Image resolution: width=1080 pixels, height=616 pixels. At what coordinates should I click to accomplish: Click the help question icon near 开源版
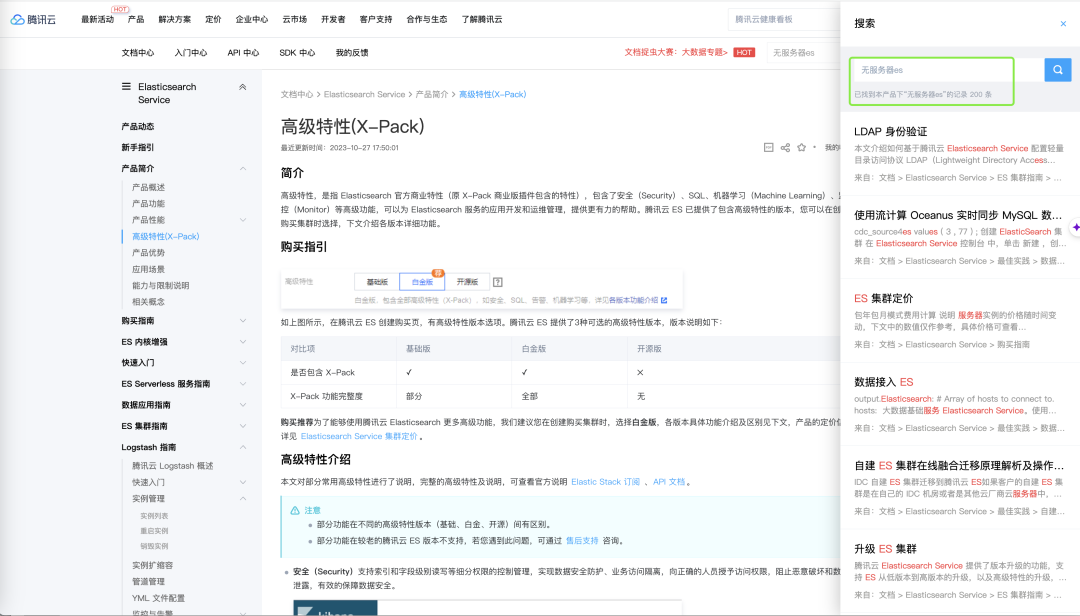pyautogui.click(x=498, y=282)
